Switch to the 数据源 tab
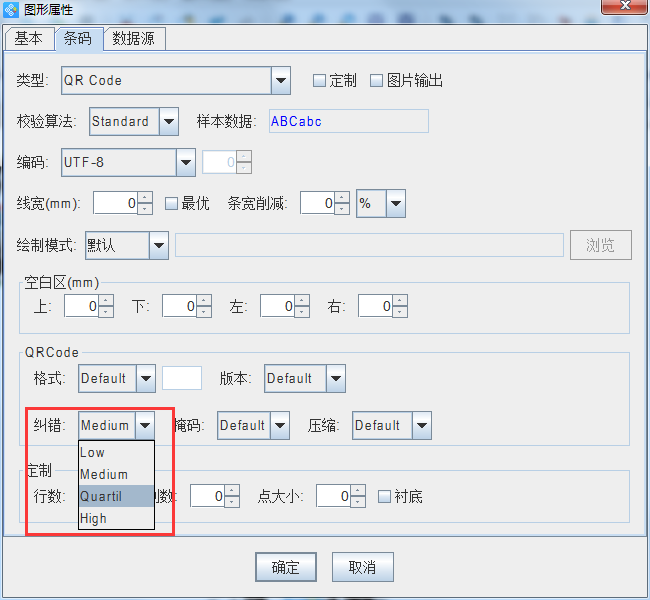Screen dimensions: 650x600 point(133,38)
